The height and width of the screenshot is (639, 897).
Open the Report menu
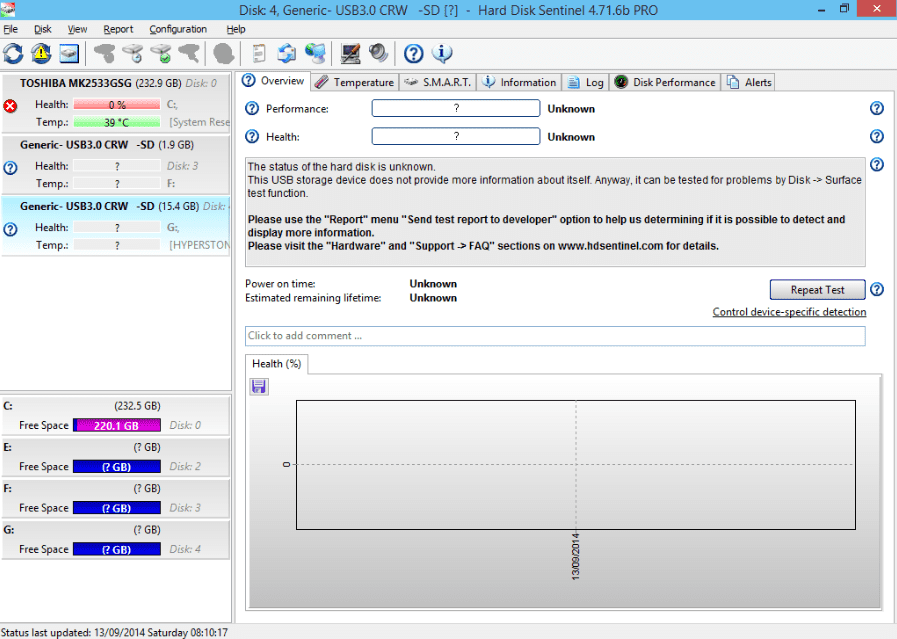pos(118,29)
